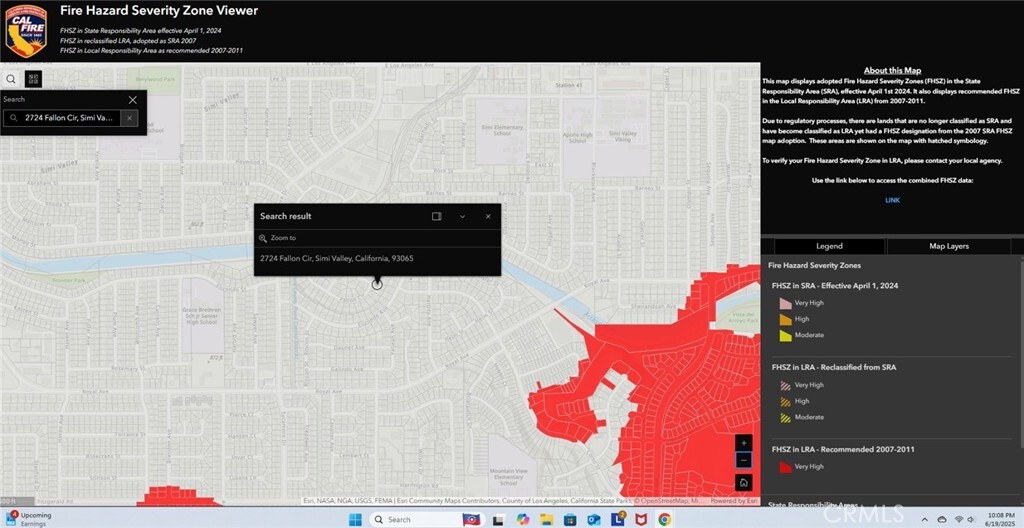The width and height of the screenshot is (1024, 528).
Task: Click Mountain View Elementary School on the map
Action: 509,477
